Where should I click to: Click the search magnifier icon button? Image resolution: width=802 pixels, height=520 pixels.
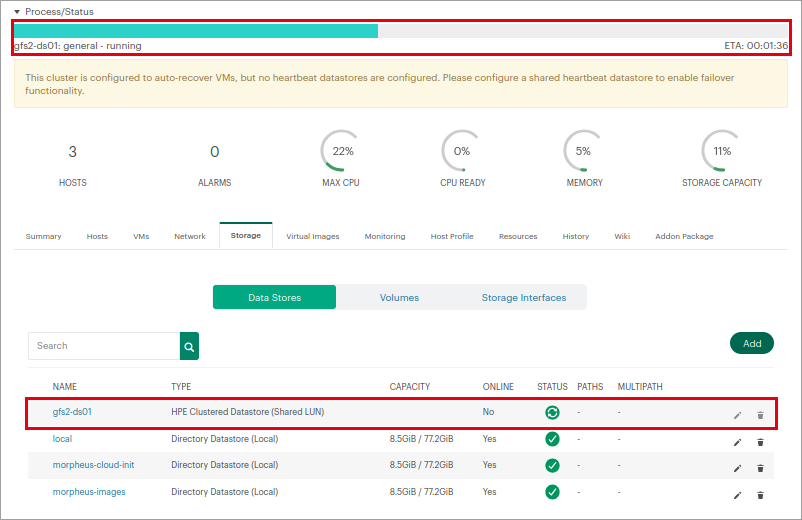coord(189,346)
